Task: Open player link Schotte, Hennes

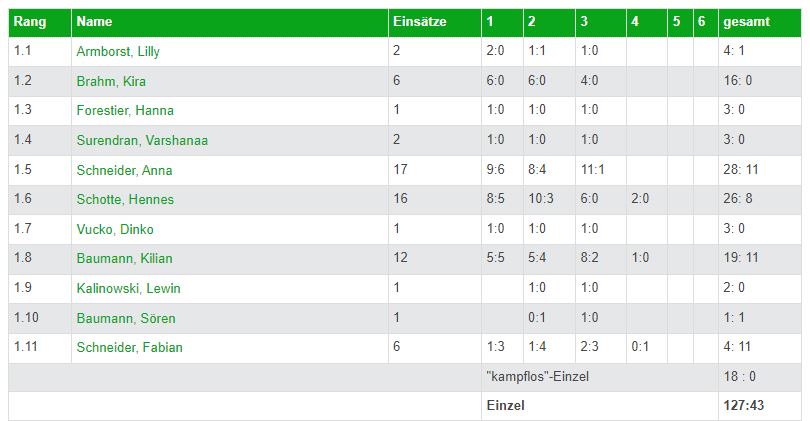Action: pyautogui.click(x=125, y=199)
